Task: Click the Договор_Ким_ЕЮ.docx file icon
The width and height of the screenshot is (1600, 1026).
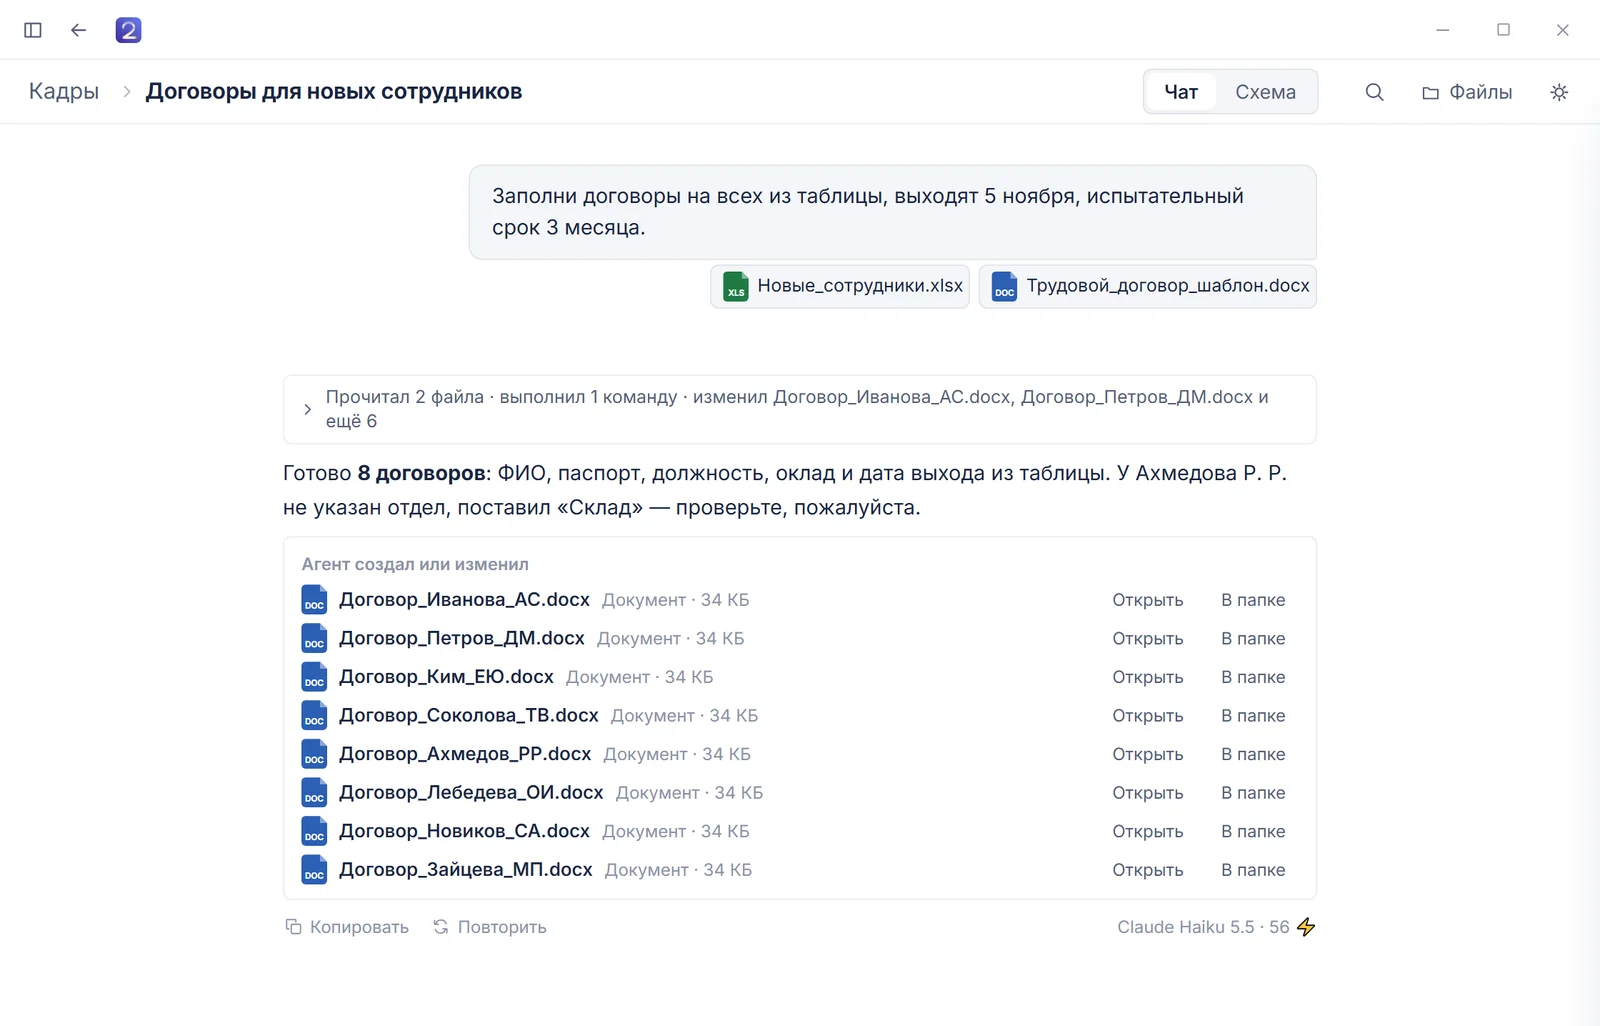Action: coord(314,677)
